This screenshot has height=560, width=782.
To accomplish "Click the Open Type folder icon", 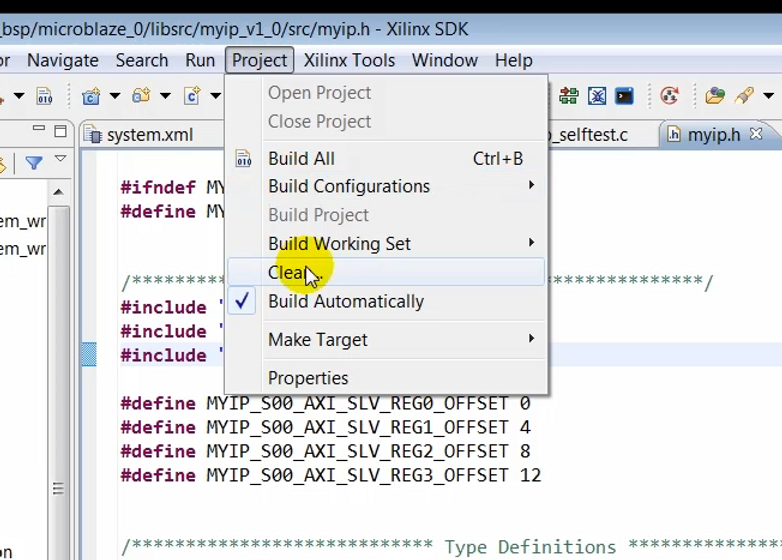I will (x=714, y=97).
